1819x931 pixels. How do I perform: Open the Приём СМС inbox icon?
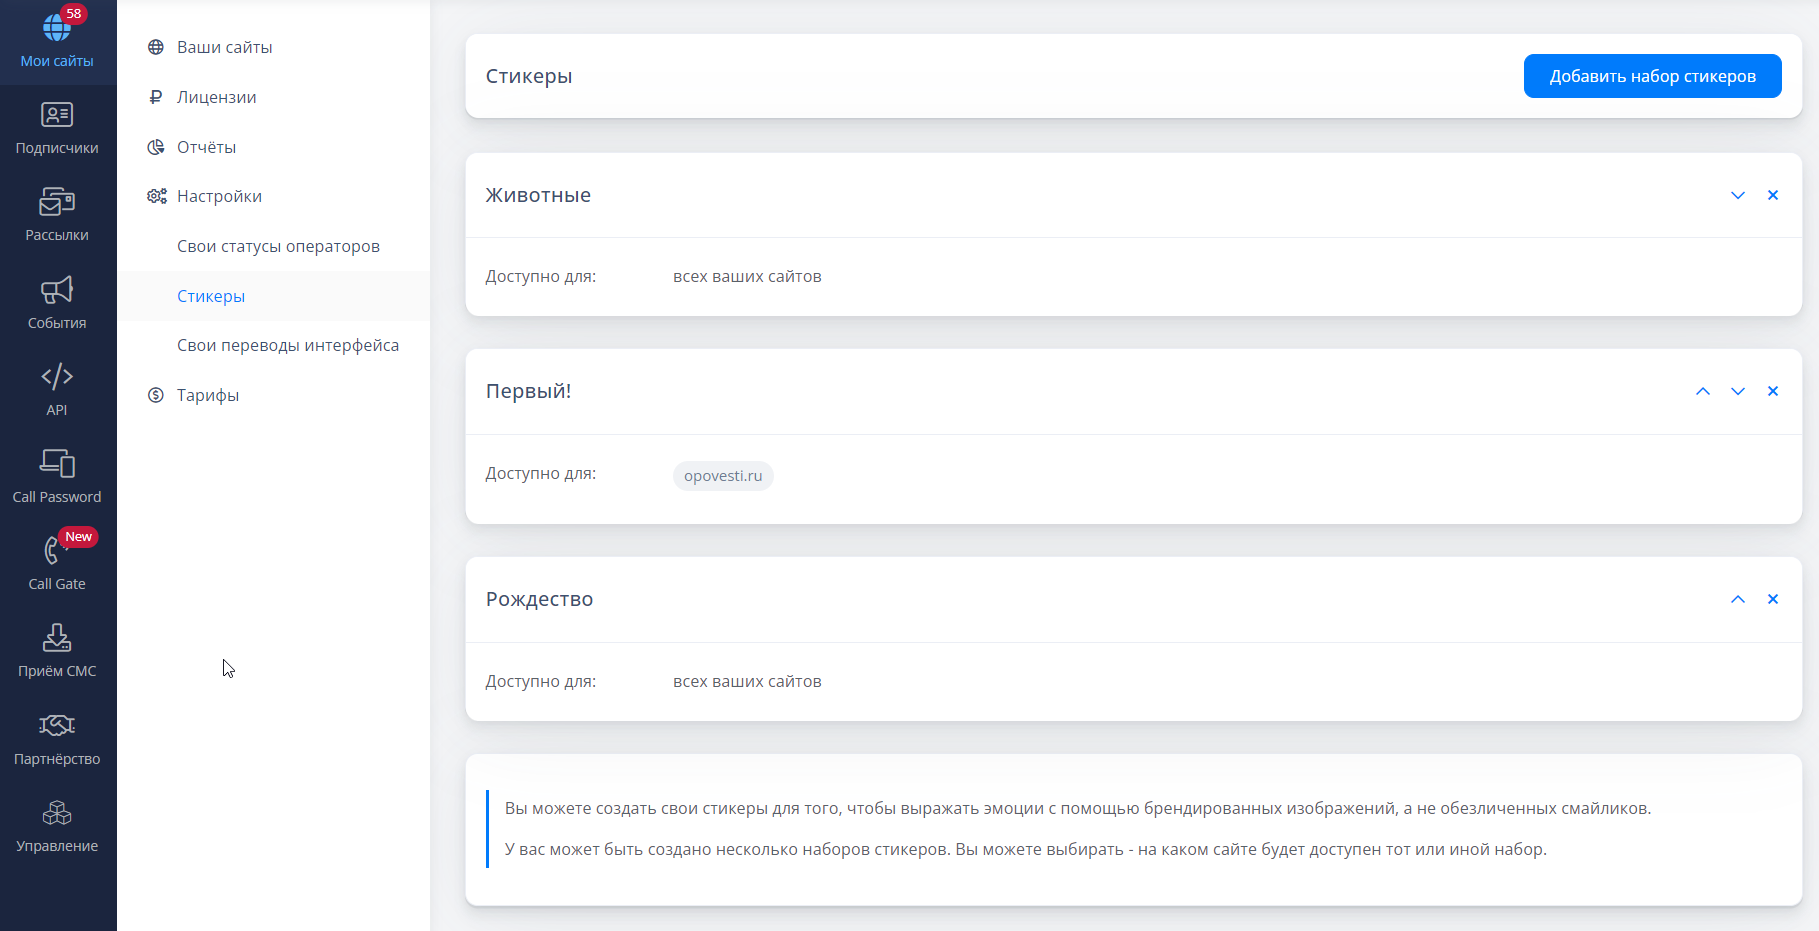pyautogui.click(x=57, y=638)
